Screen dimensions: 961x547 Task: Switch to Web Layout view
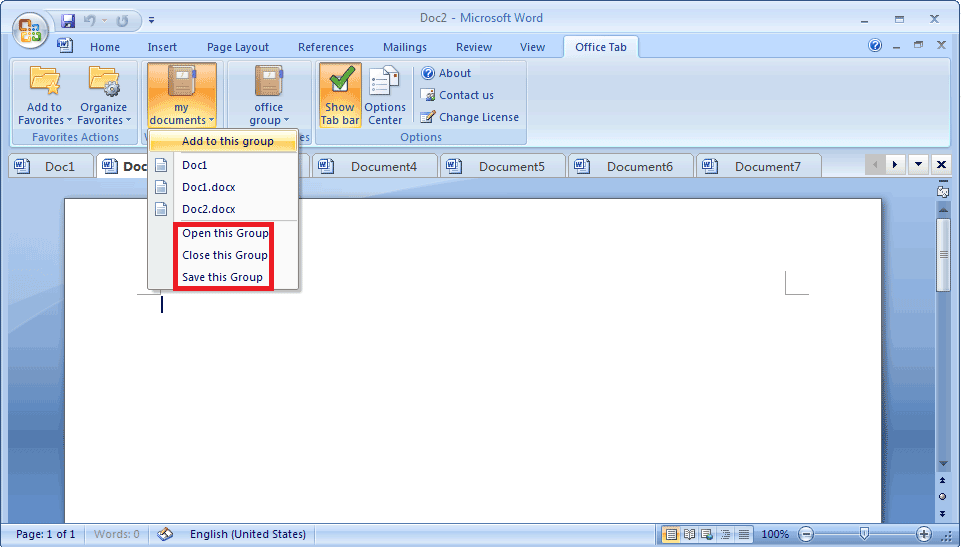click(x=707, y=534)
